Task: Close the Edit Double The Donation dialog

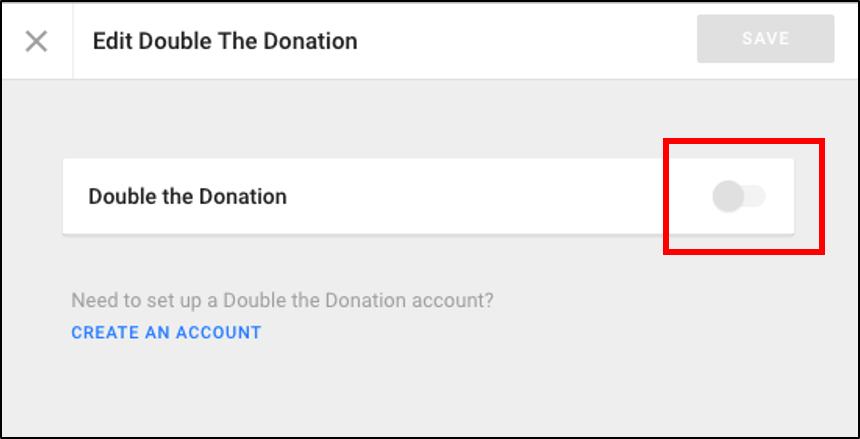Action: (36, 41)
